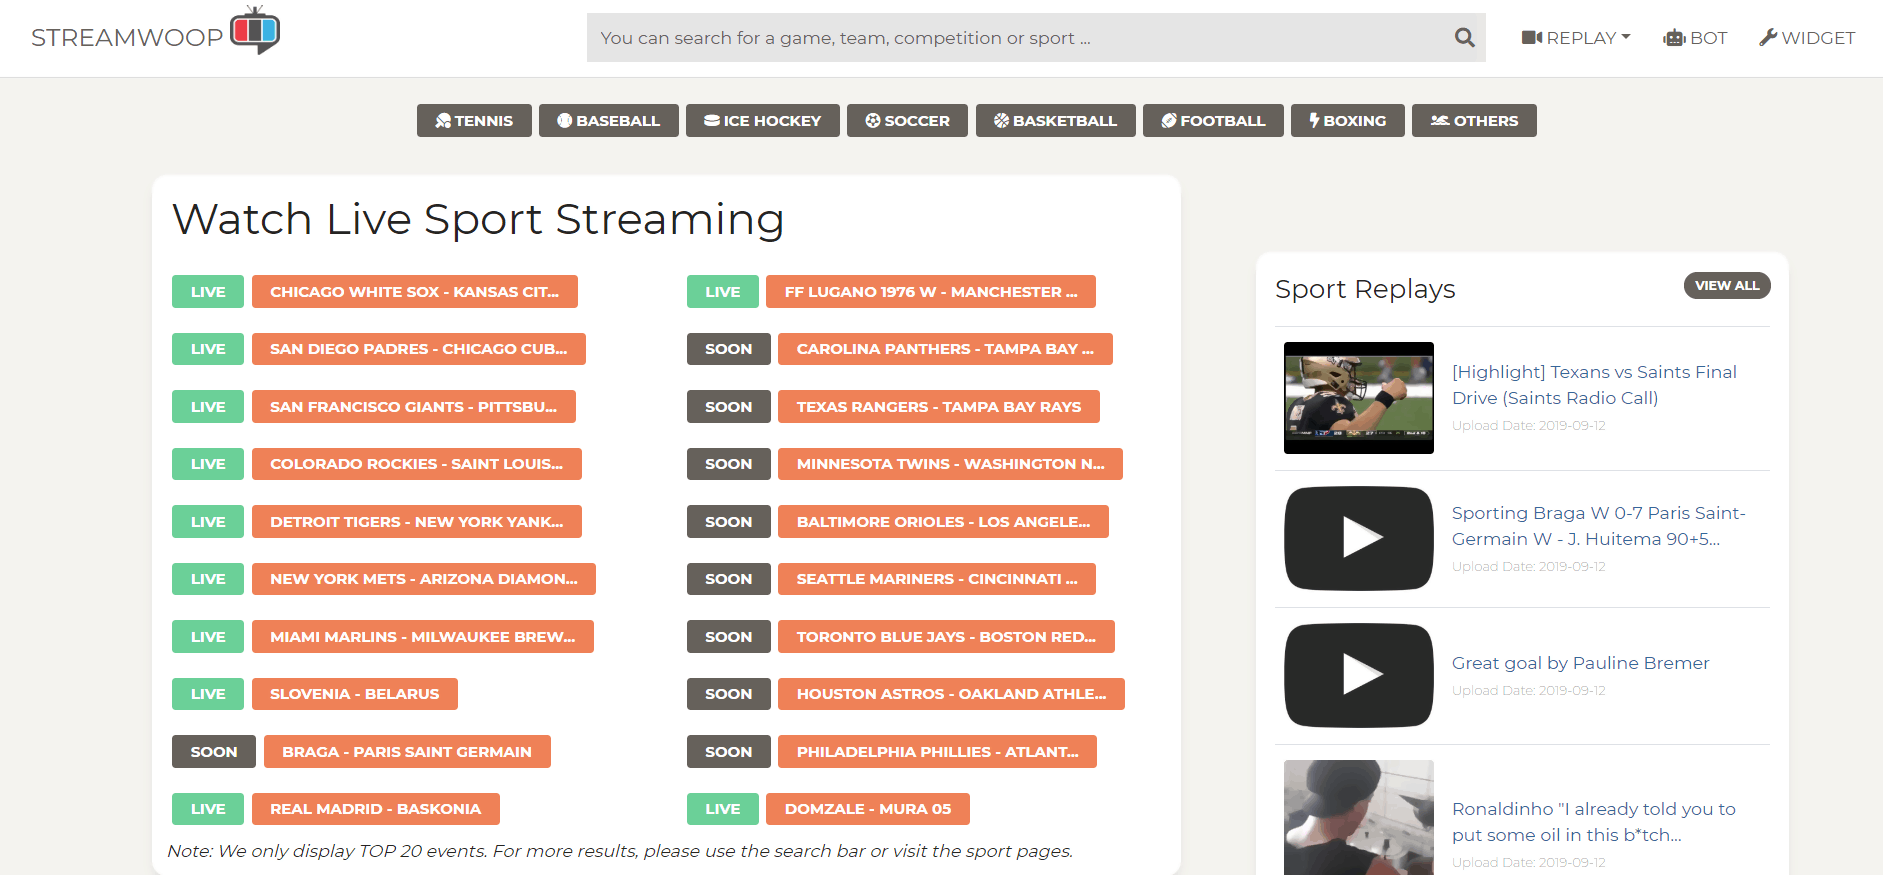Open New York Mets - Arizona stream
The width and height of the screenshot is (1883, 875).
(424, 579)
